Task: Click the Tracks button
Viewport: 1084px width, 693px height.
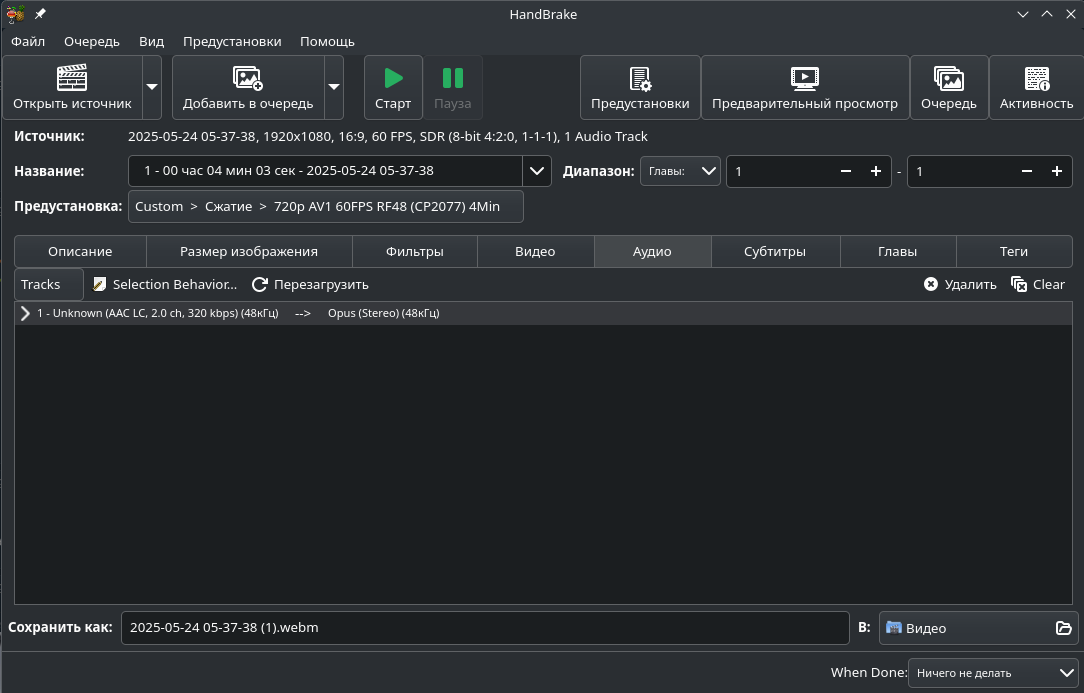Action: point(48,284)
